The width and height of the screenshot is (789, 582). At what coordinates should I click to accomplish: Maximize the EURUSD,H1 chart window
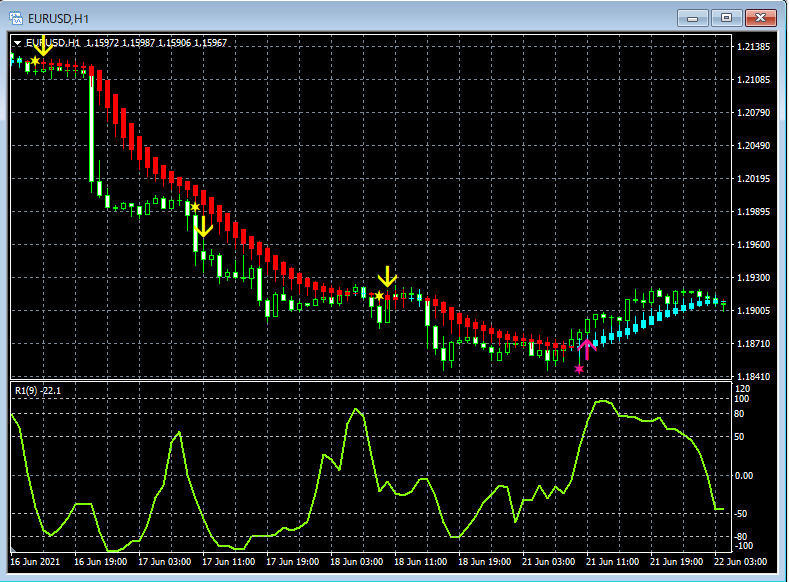click(x=726, y=19)
